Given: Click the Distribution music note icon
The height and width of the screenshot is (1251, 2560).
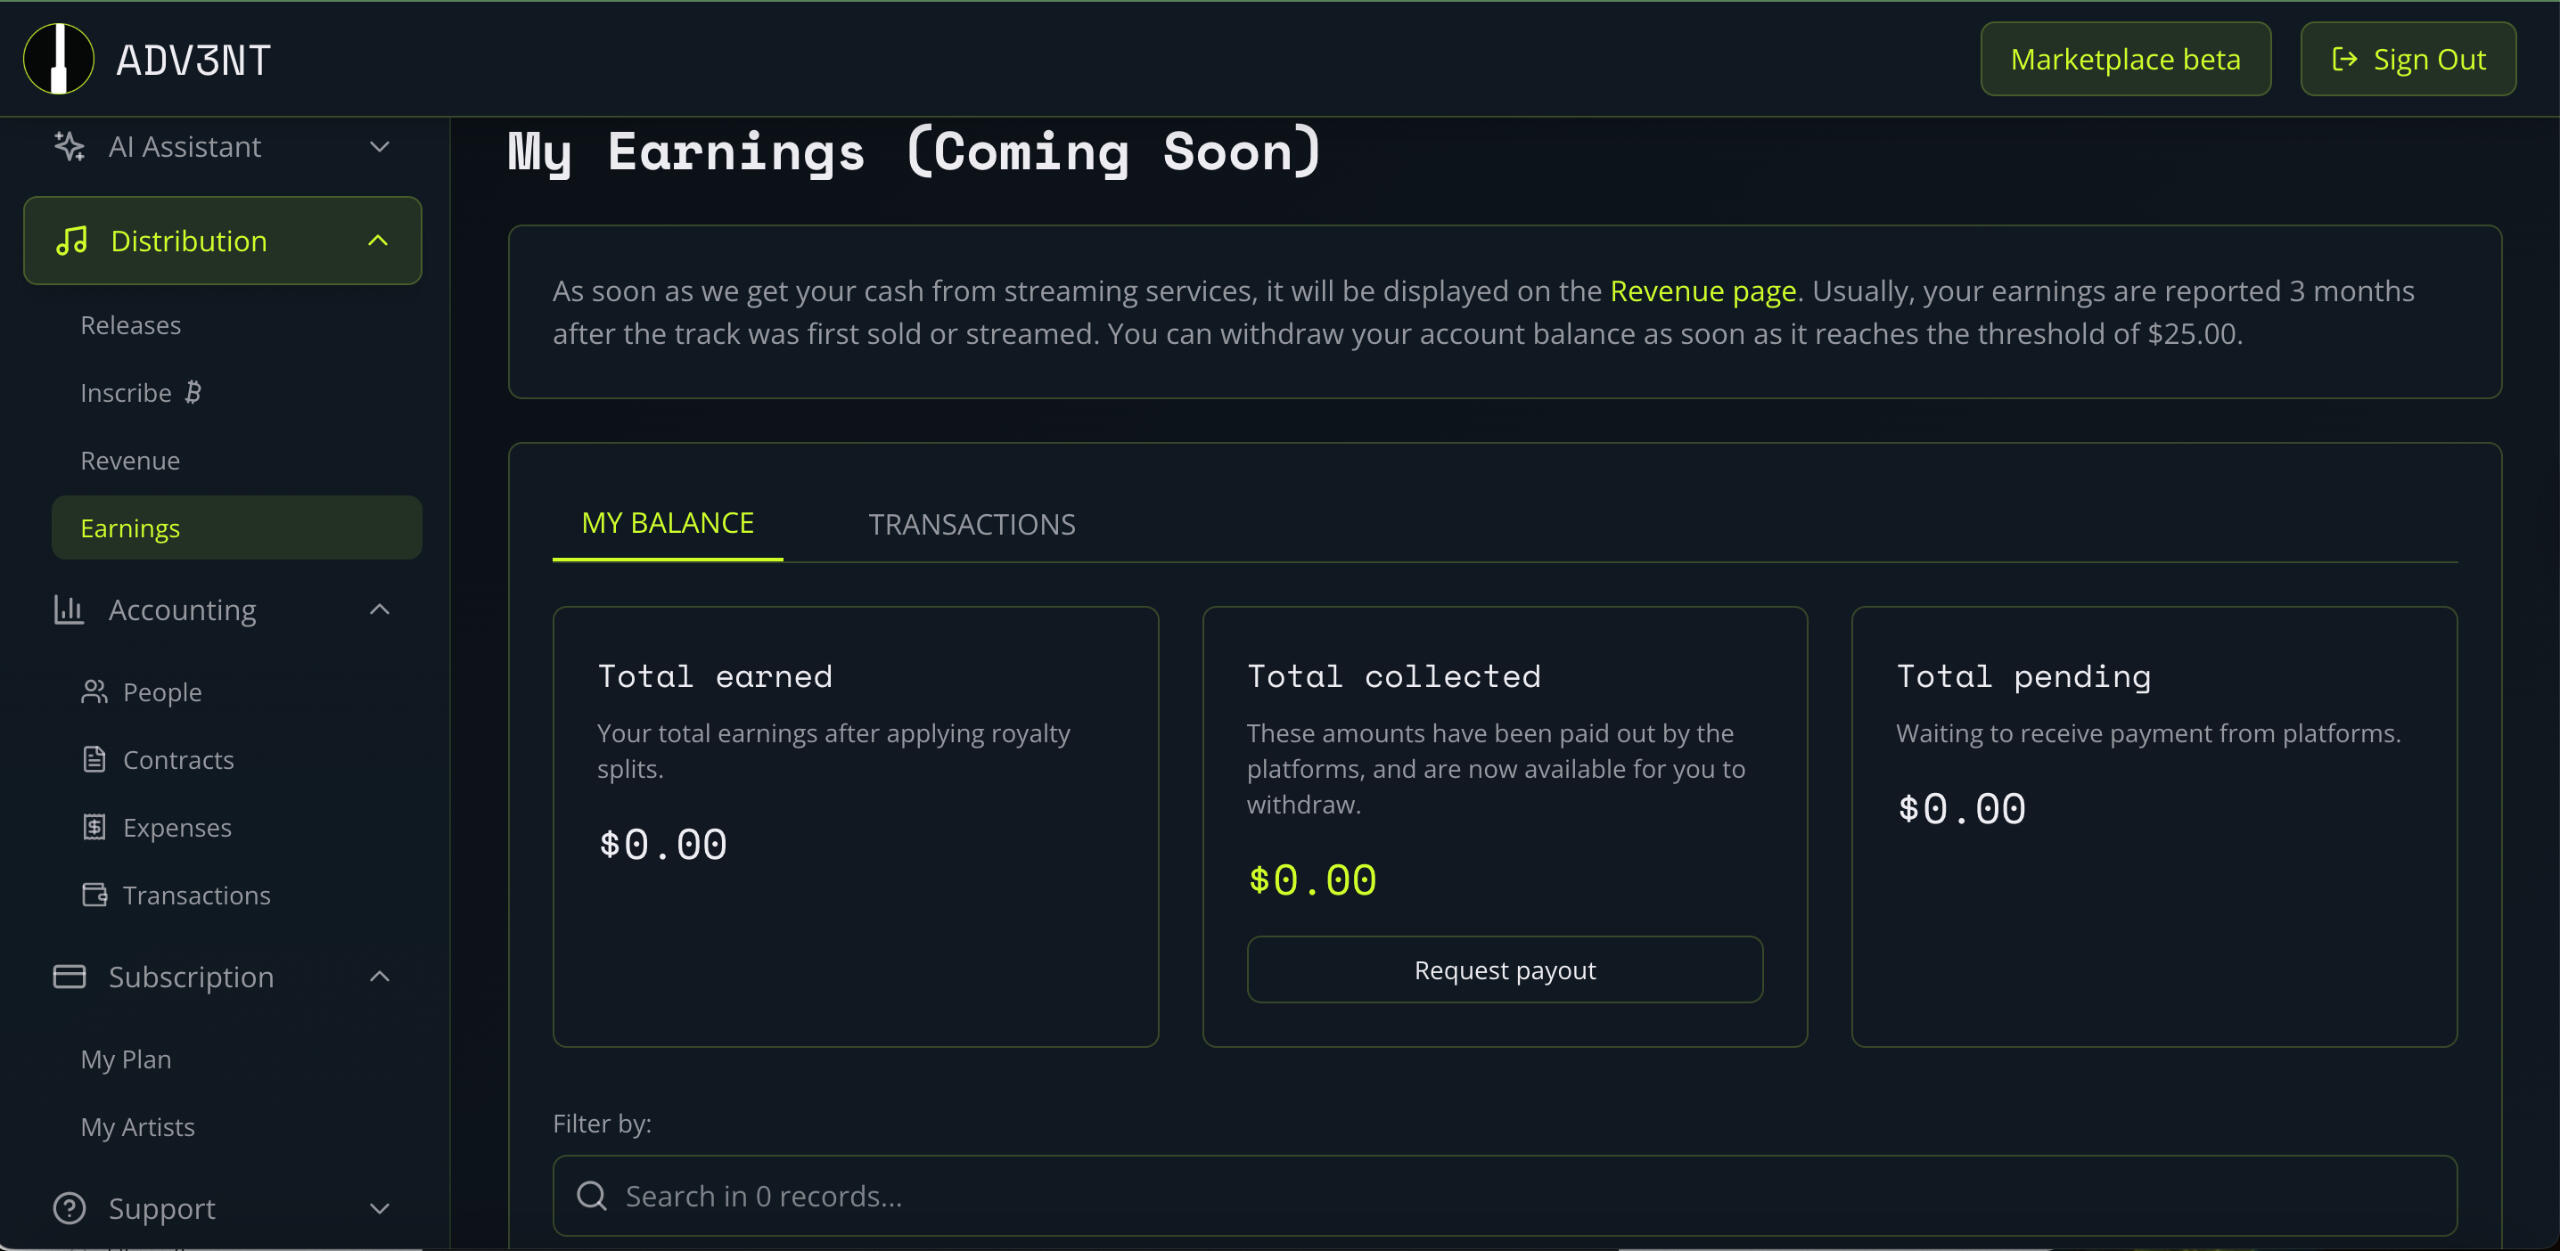Looking at the screenshot, I should click(72, 241).
